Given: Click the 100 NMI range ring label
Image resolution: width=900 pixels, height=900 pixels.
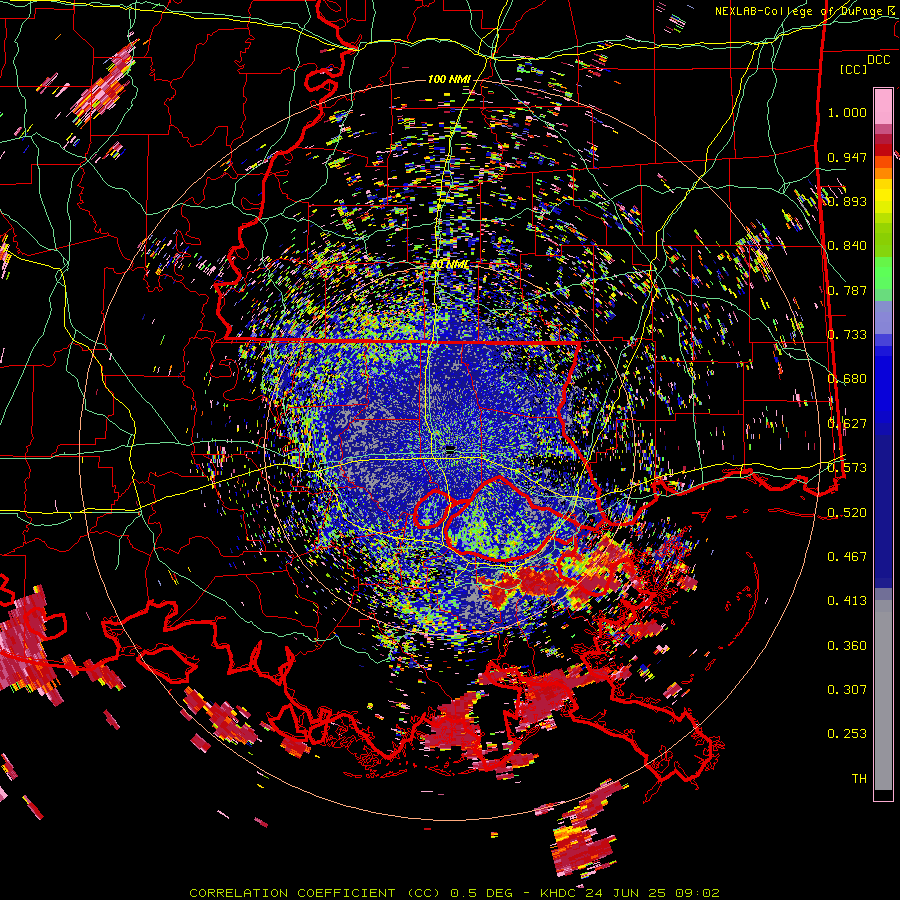Looking at the screenshot, I should (449, 79).
